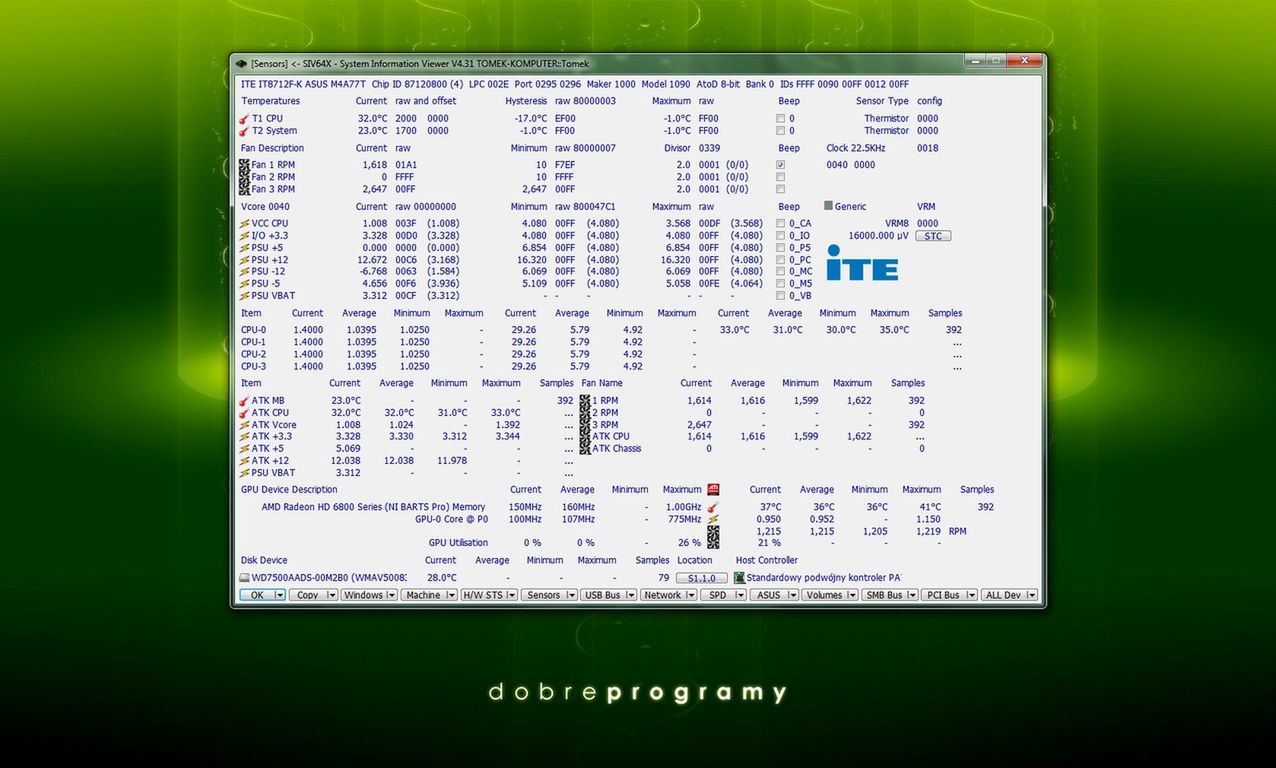This screenshot has height=768, width=1276.
Task: Click the VCC CPU voltage bolt icon
Action: (x=244, y=224)
